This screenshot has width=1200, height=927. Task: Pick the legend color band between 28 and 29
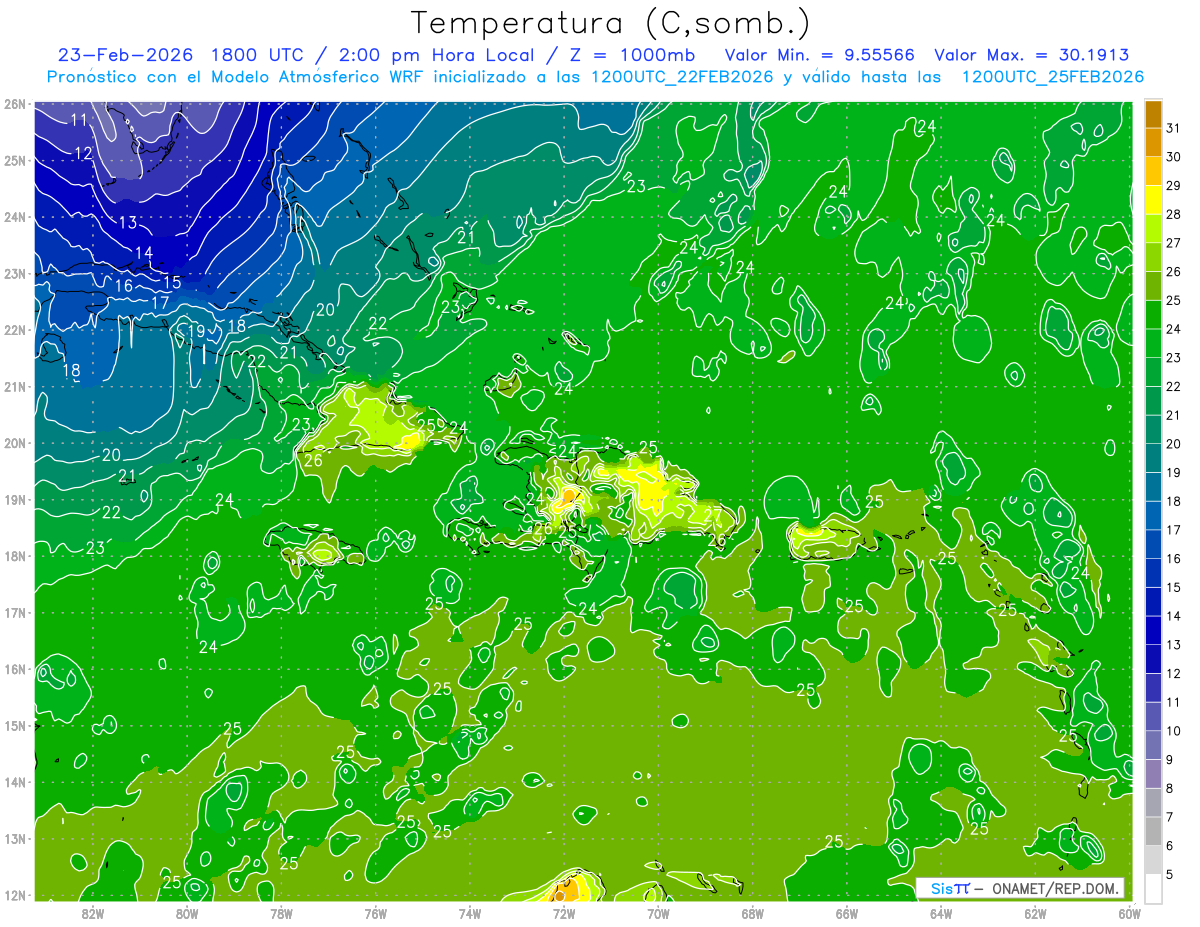click(1153, 199)
